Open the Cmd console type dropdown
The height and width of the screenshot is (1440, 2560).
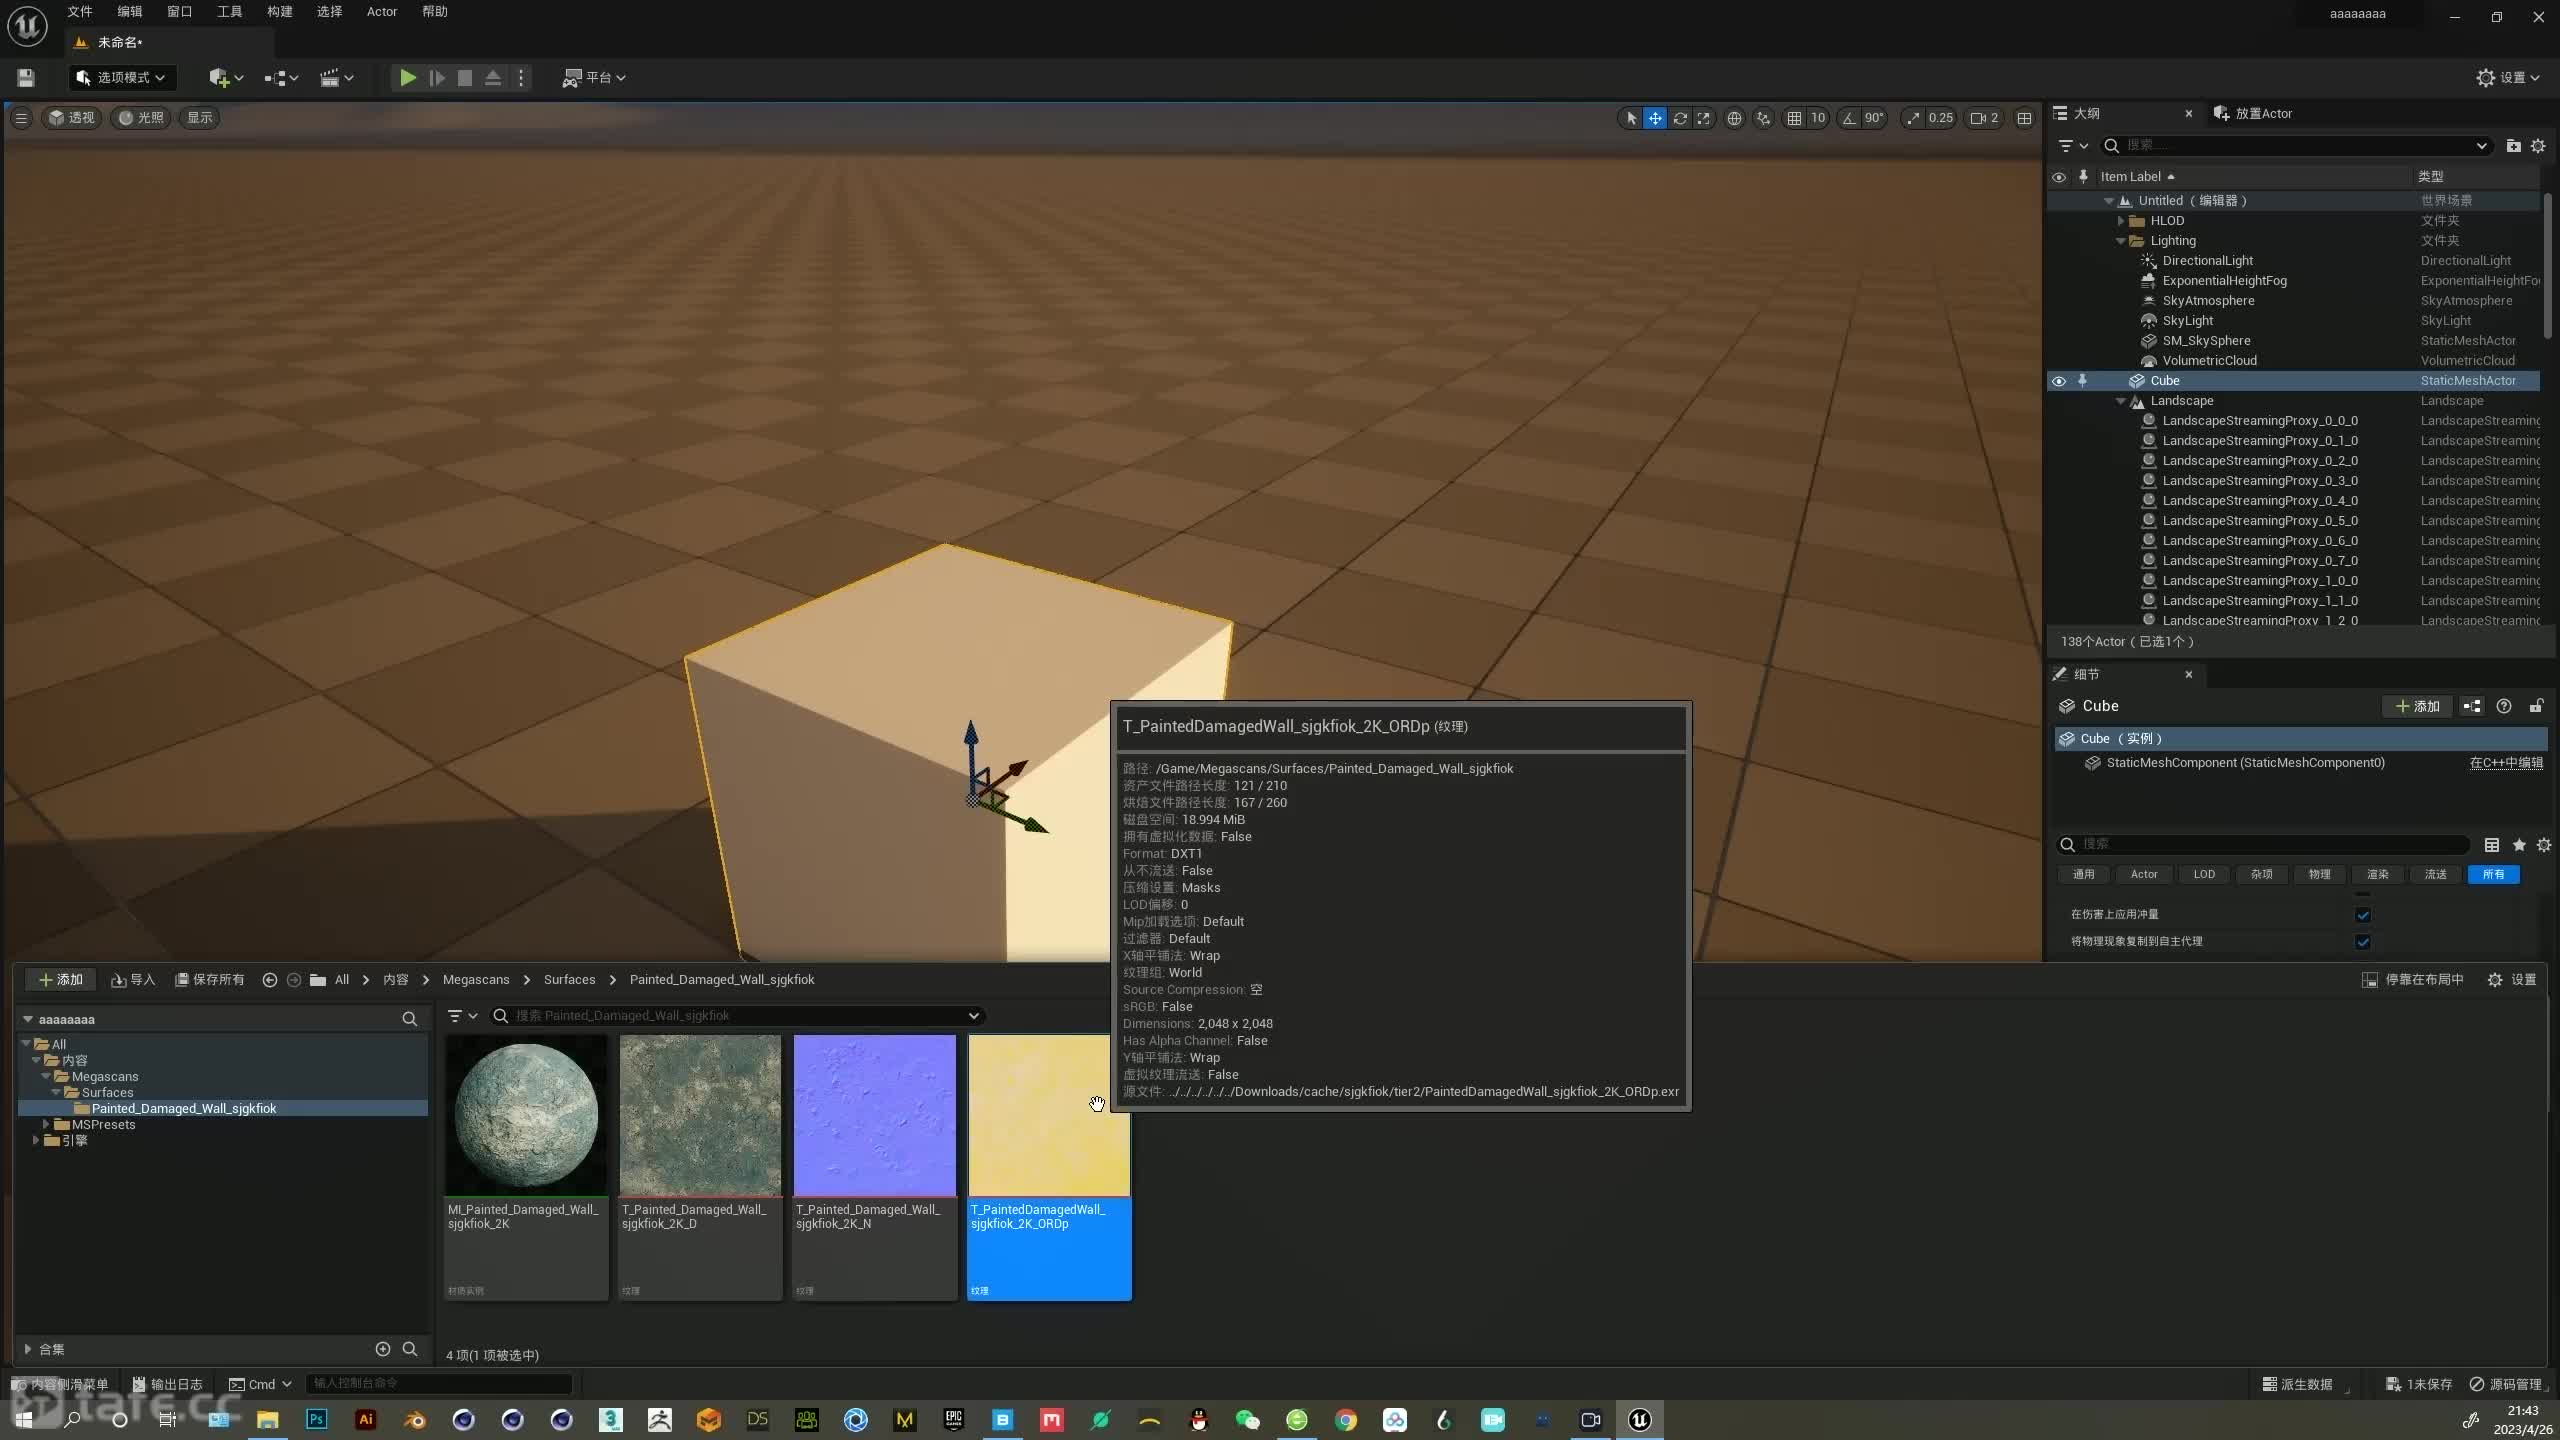(260, 1385)
